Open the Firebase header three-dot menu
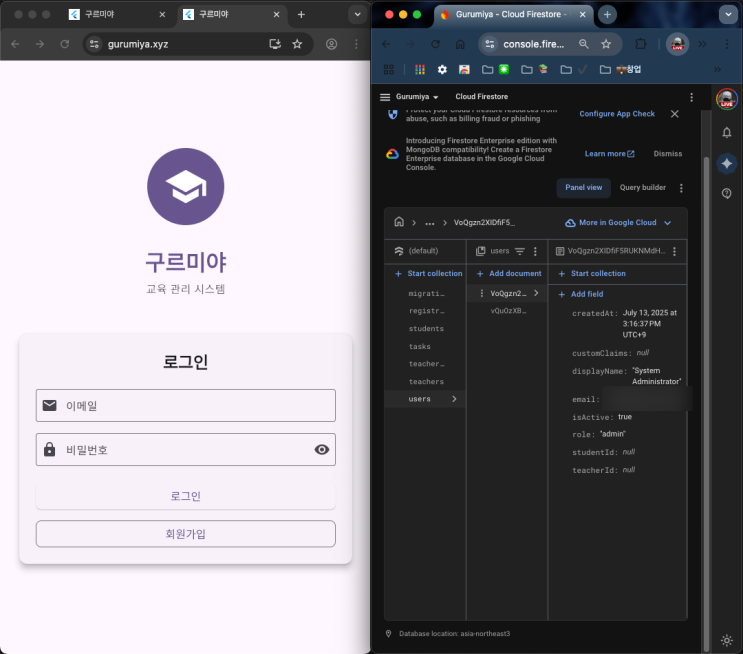The height and width of the screenshot is (654, 743). pos(691,97)
